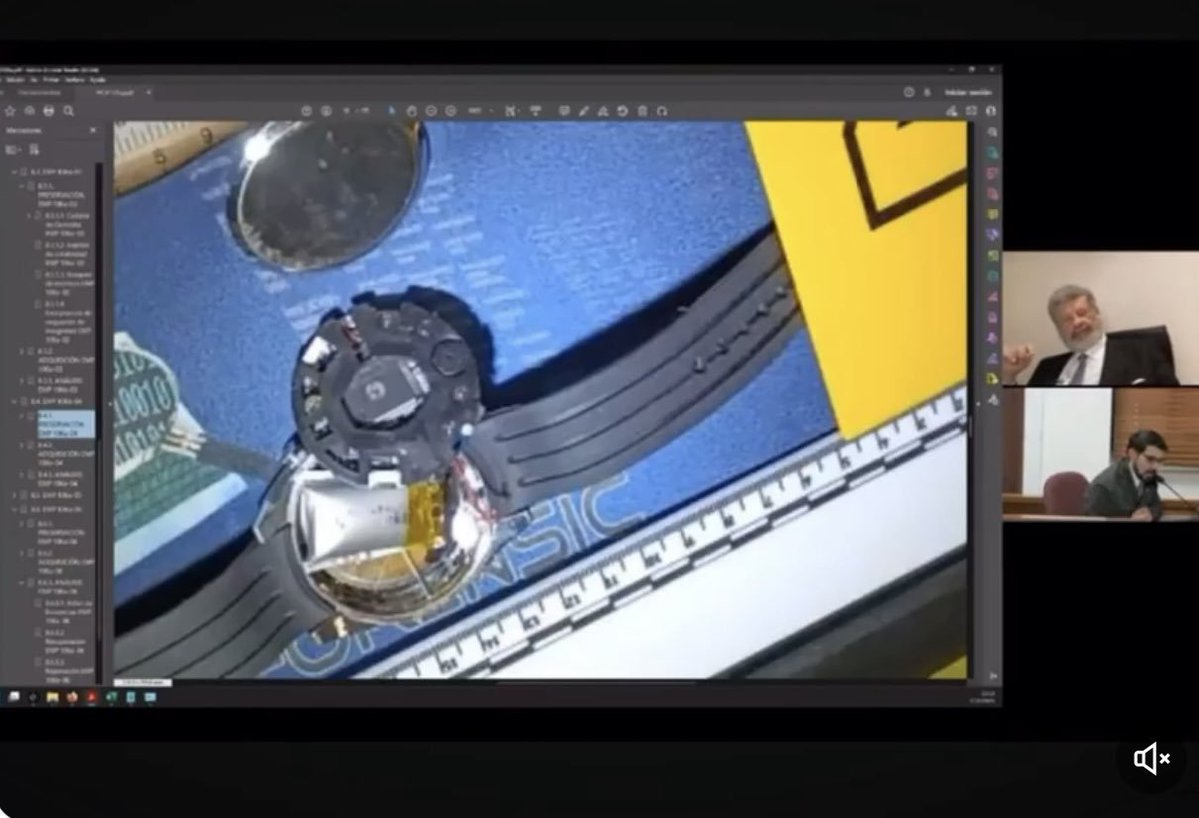
Task: Click the sign stamp icon in the toolbar
Action: pyautogui.click(x=603, y=111)
